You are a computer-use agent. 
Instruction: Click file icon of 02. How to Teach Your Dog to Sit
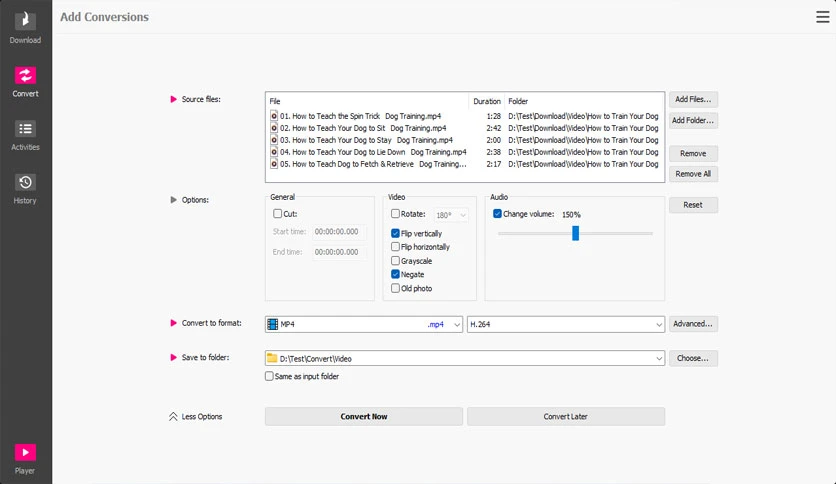coord(274,128)
